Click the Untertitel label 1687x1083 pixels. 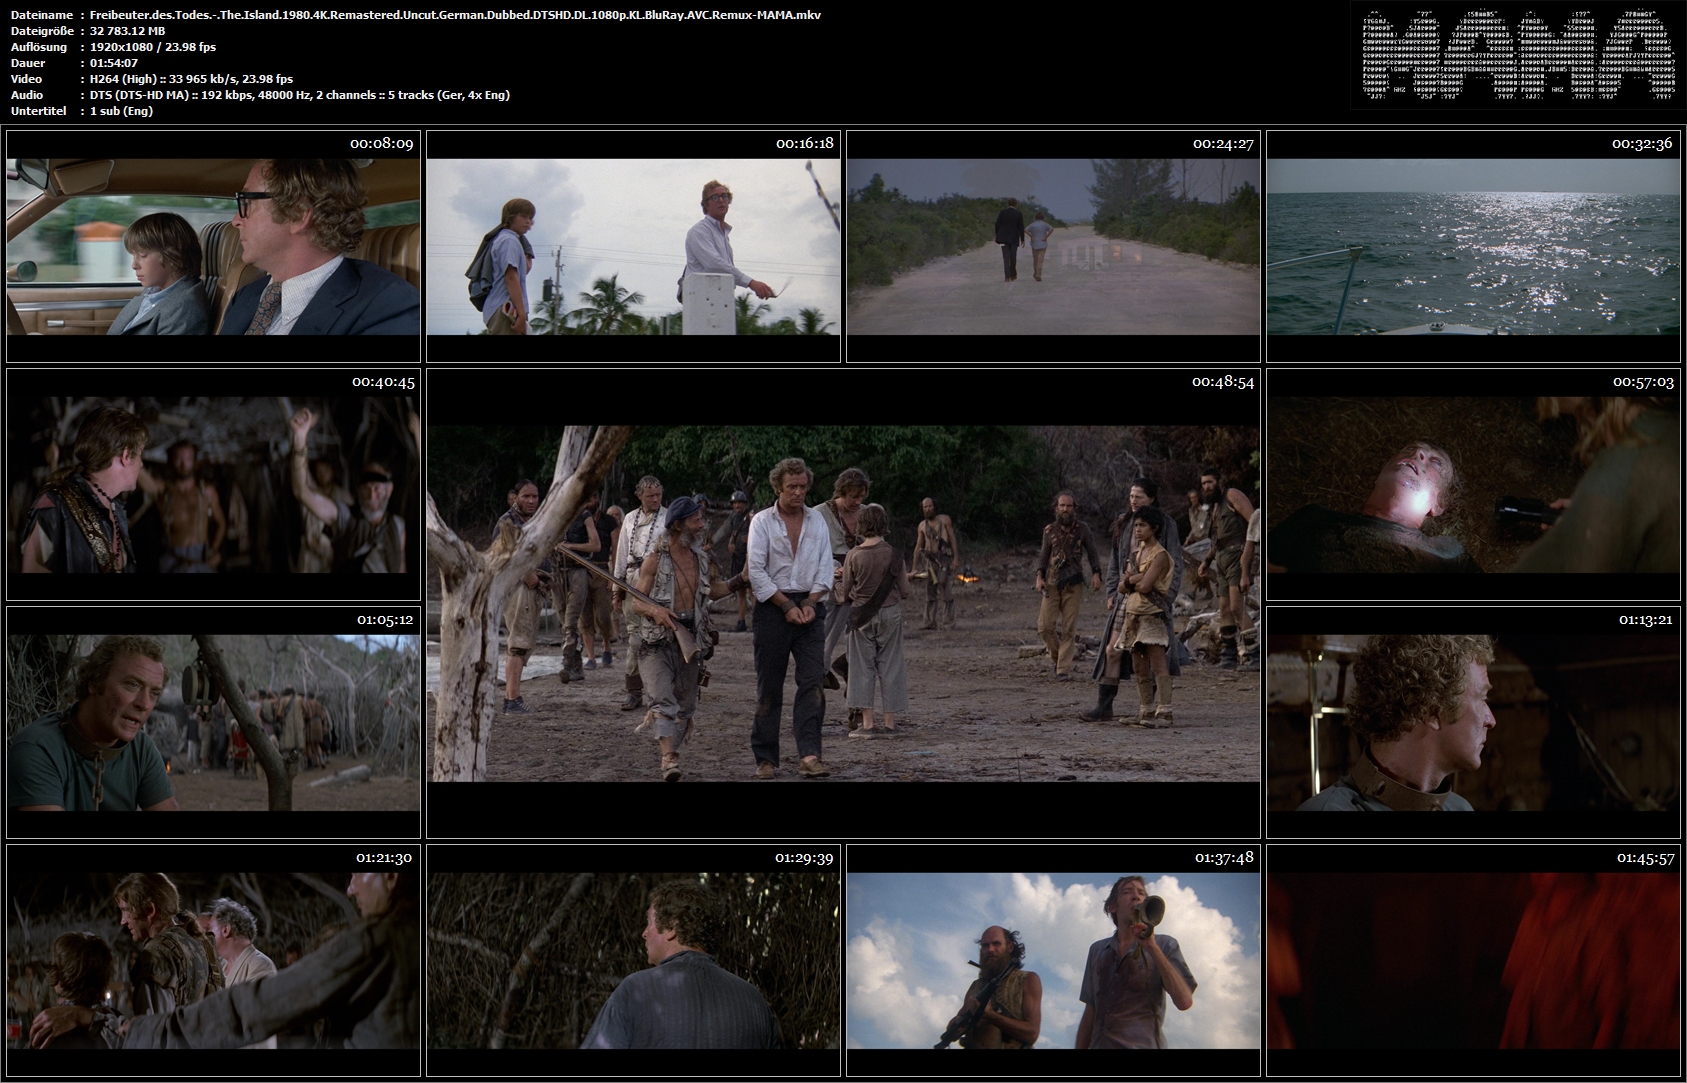point(38,111)
